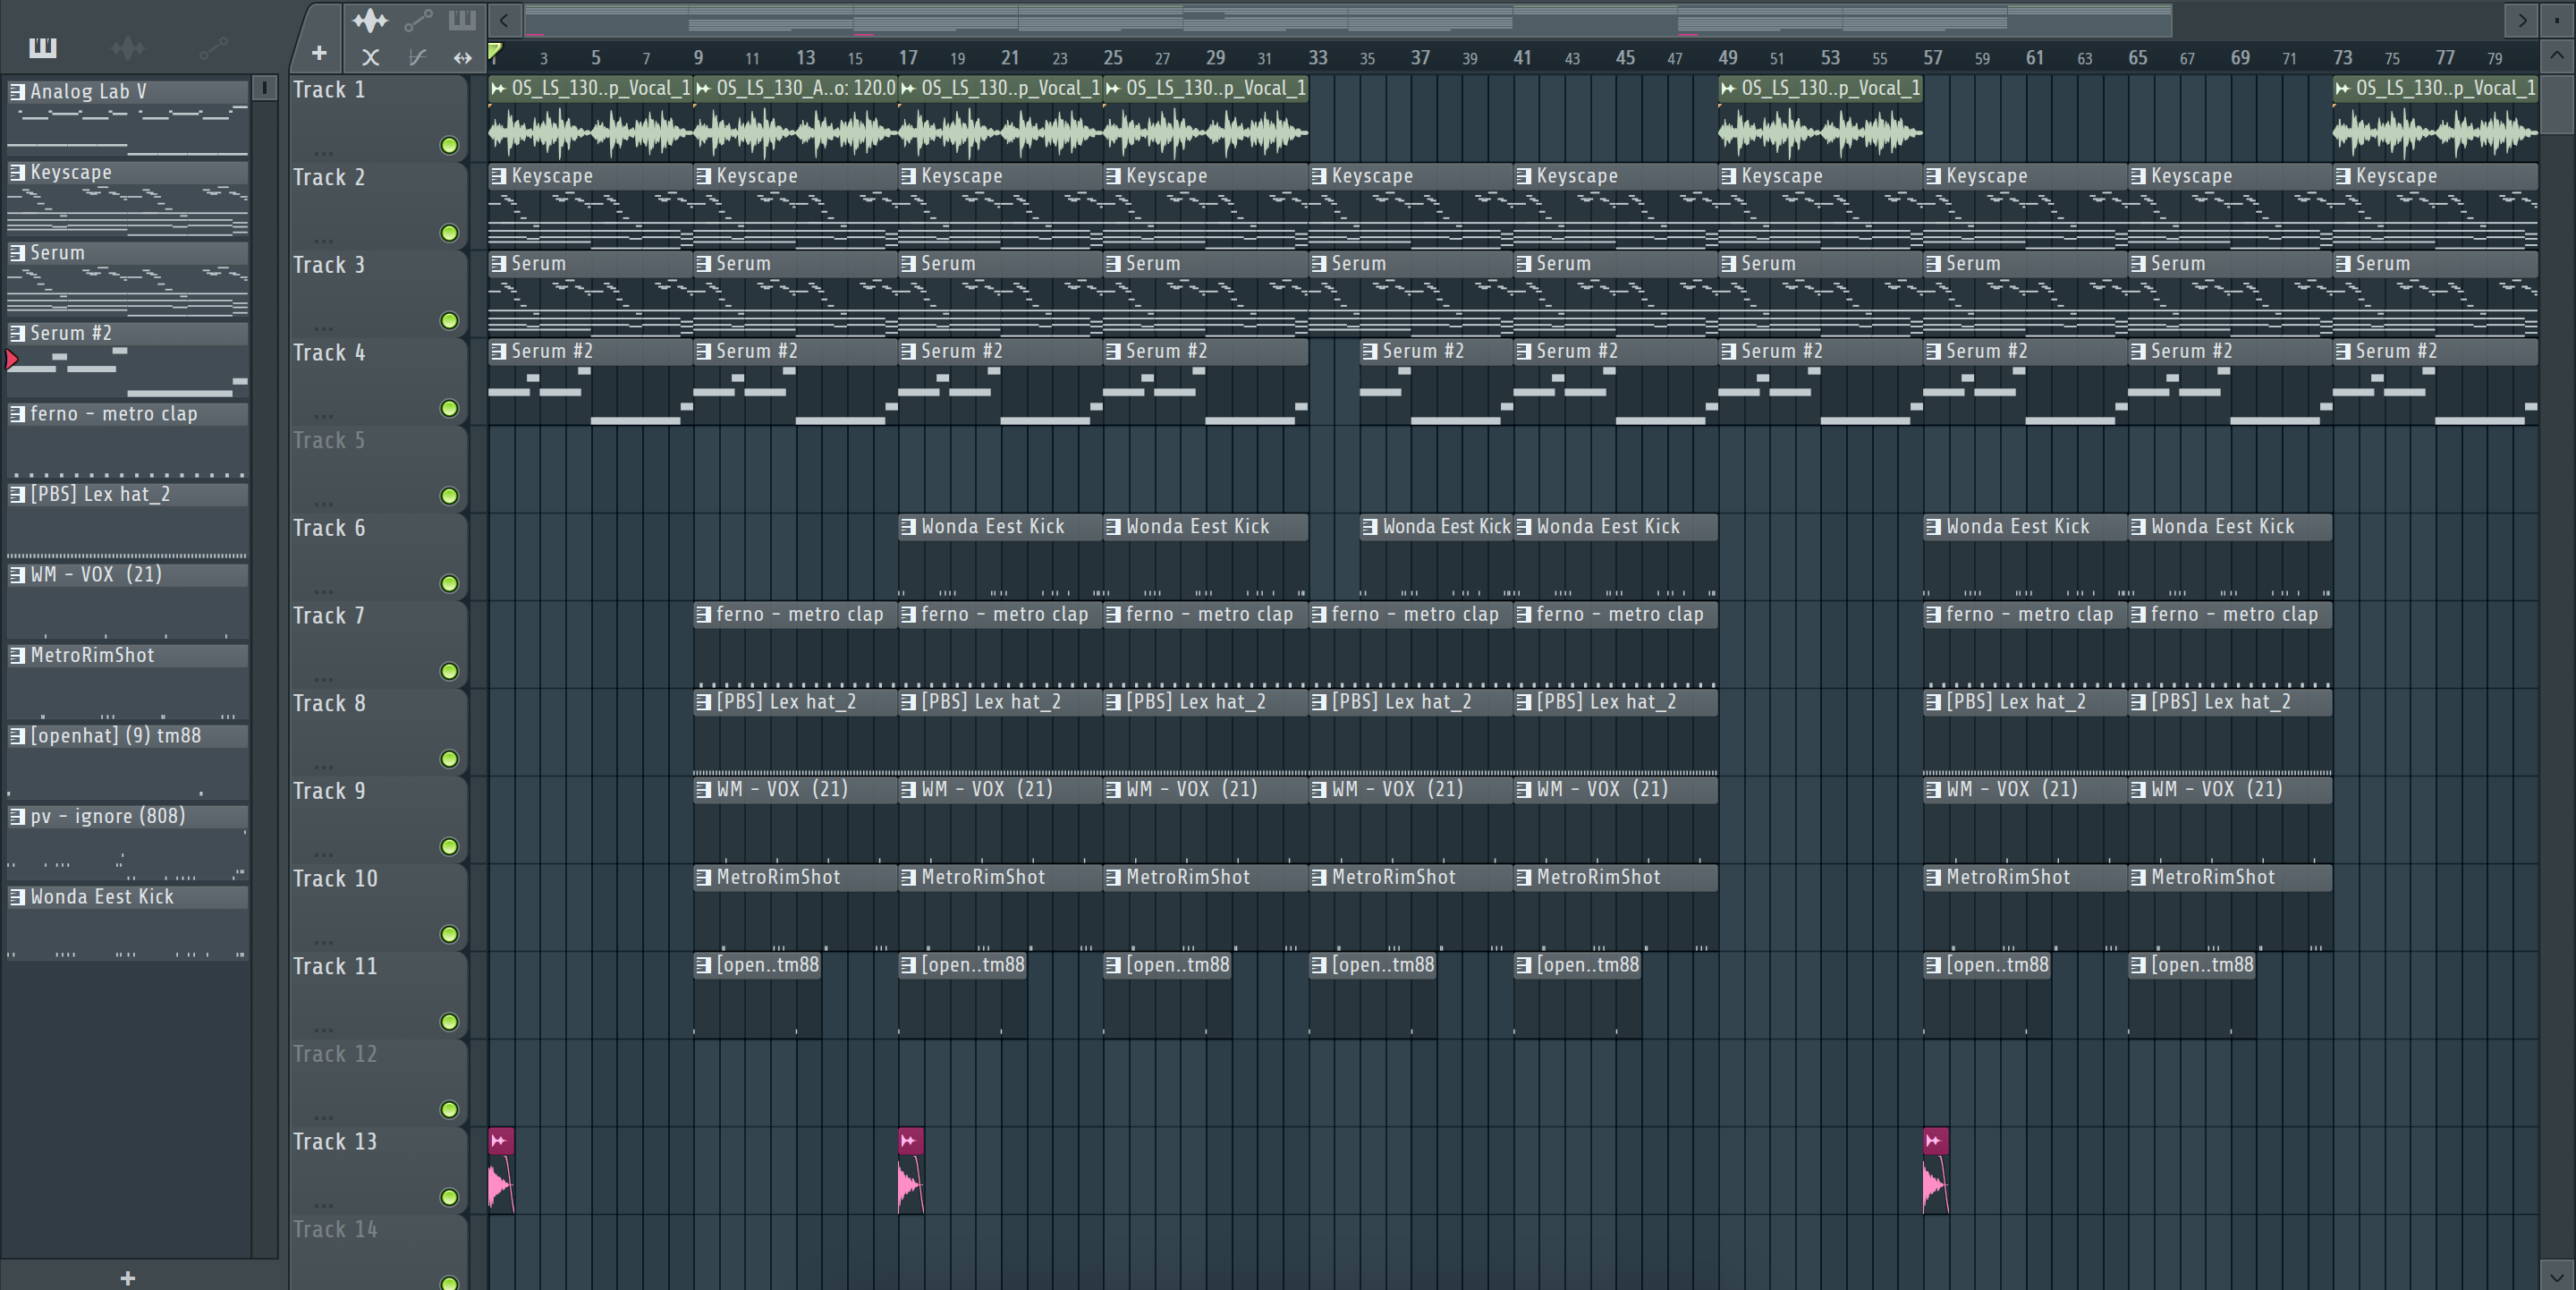Open the Serum clip menu at bar 1
Image resolution: width=2576 pixels, height=1290 pixels.
point(498,264)
